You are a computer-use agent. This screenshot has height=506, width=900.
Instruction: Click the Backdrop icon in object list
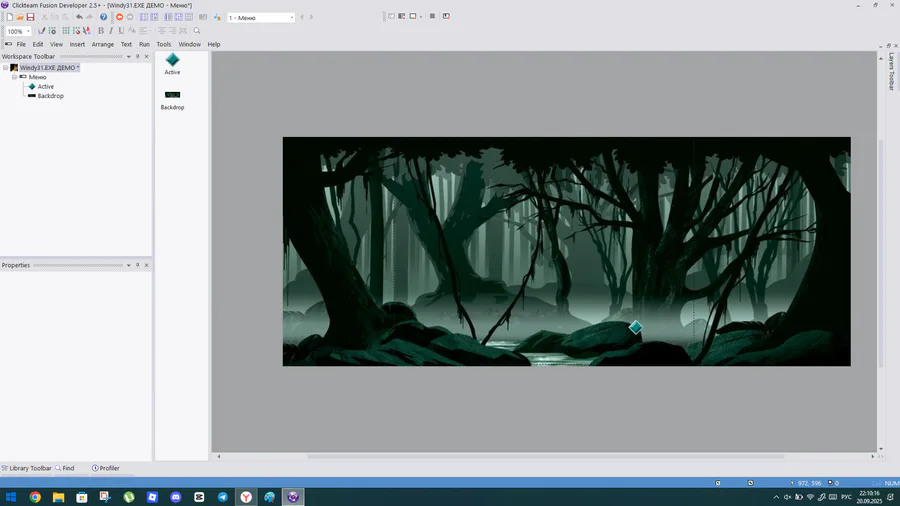coord(172,95)
